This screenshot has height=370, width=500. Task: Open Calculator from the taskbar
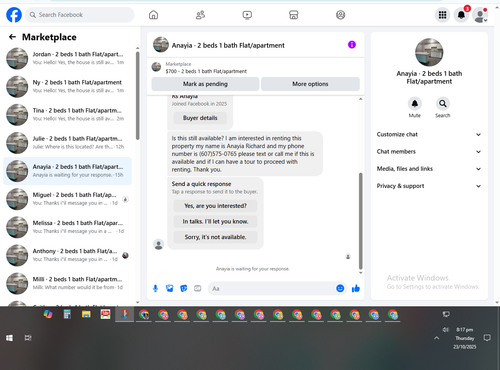pyautogui.click(x=67, y=314)
